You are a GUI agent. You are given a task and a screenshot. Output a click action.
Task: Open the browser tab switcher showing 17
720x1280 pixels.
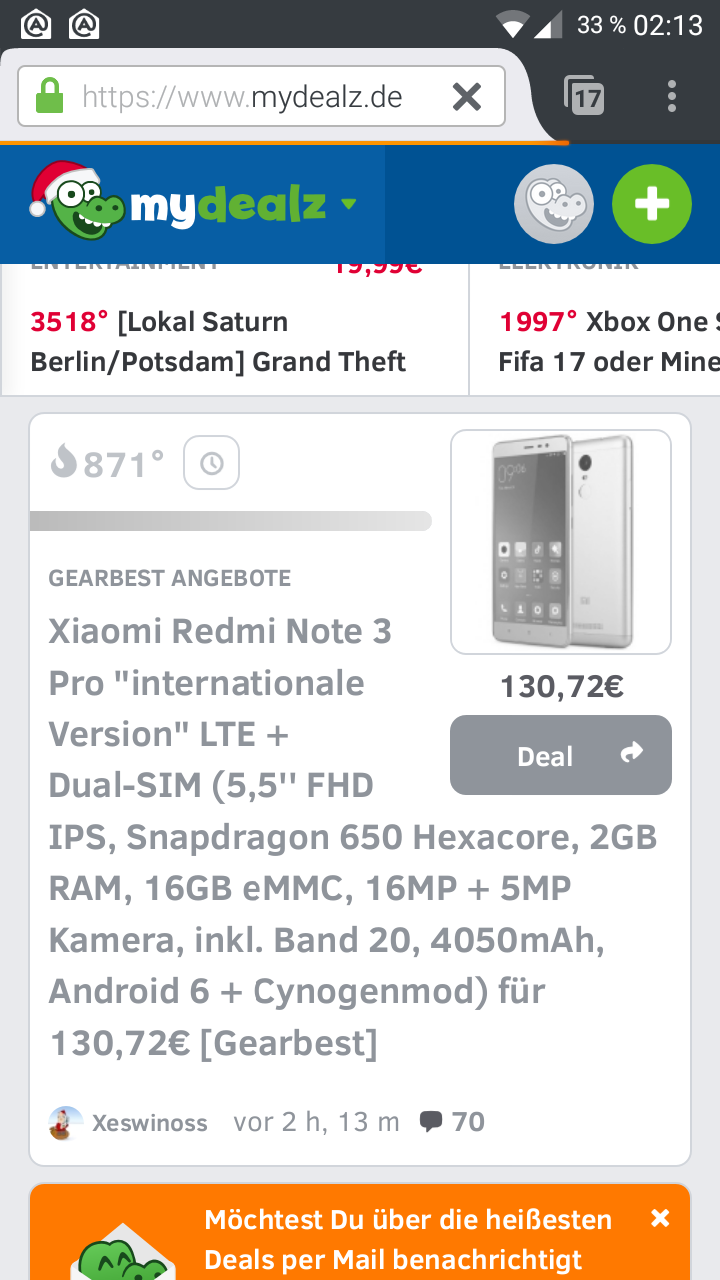coord(585,97)
